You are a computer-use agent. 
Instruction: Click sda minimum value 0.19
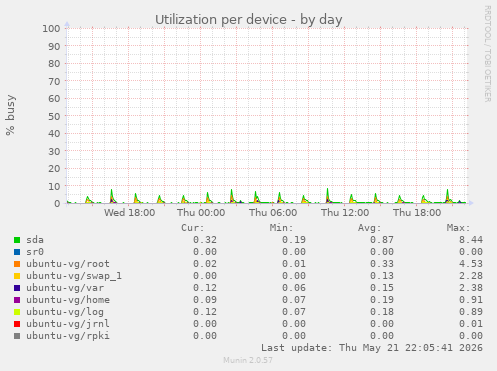click(294, 240)
